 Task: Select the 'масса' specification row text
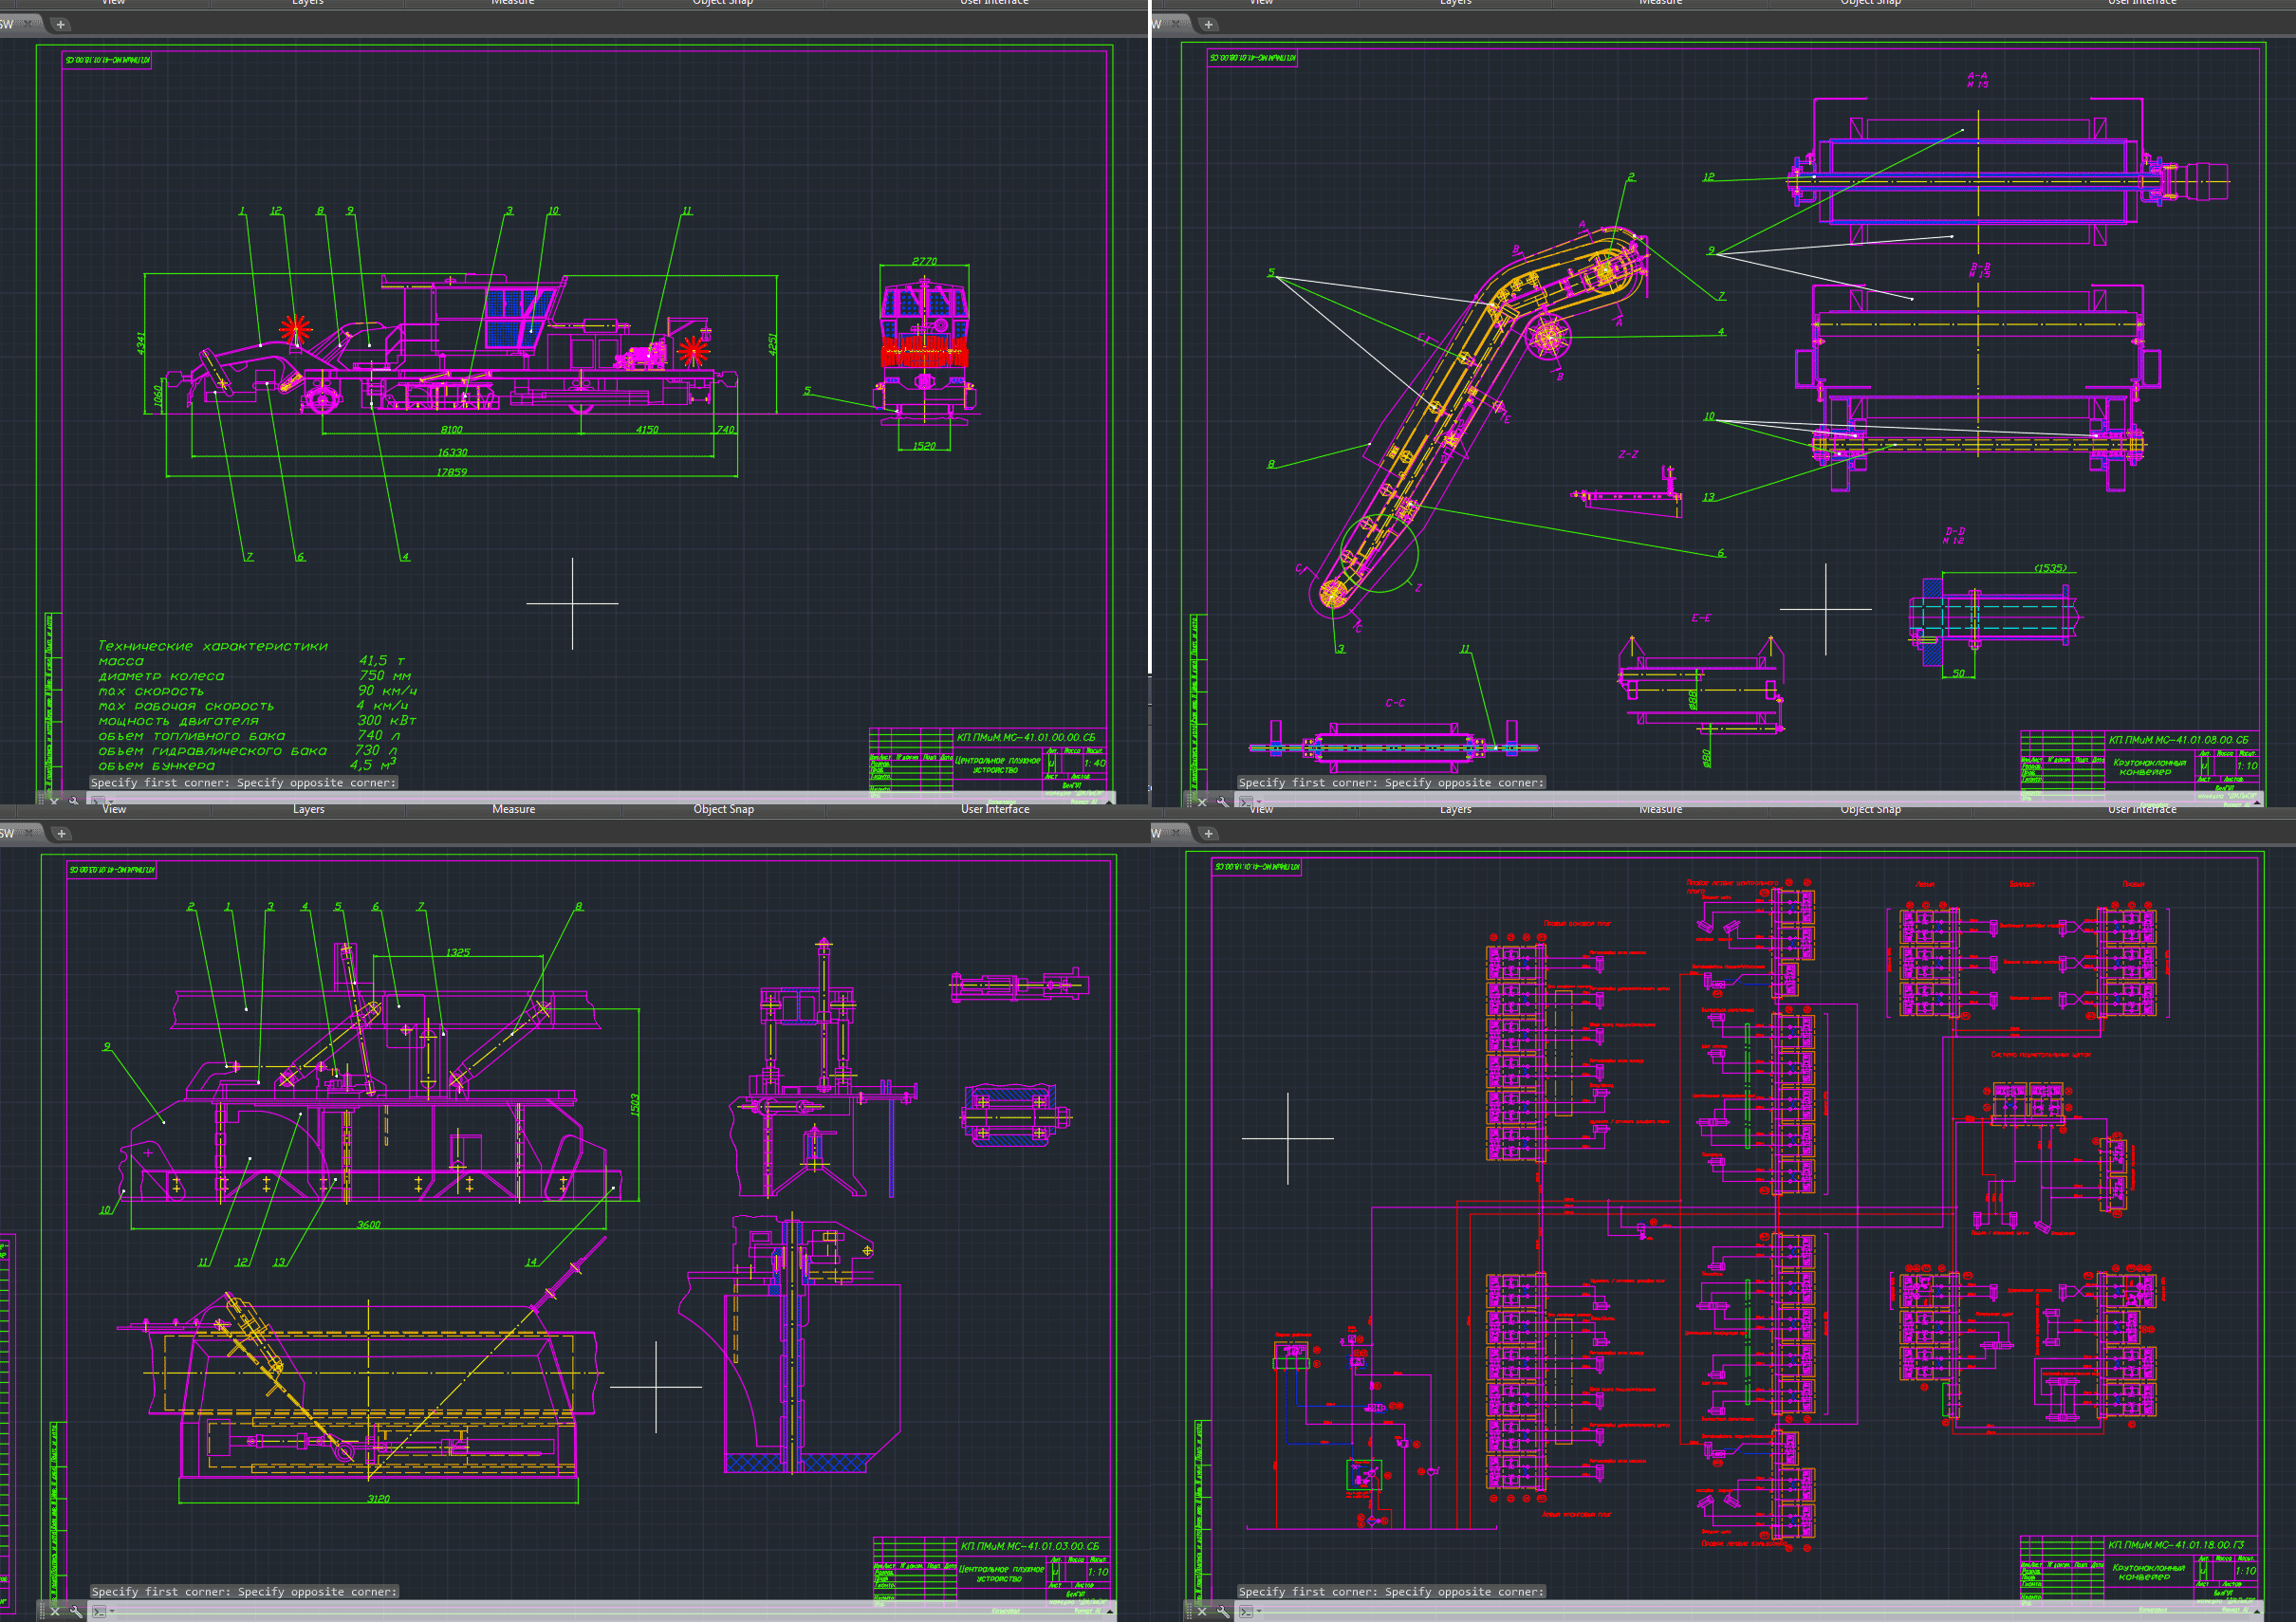(121, 661)
